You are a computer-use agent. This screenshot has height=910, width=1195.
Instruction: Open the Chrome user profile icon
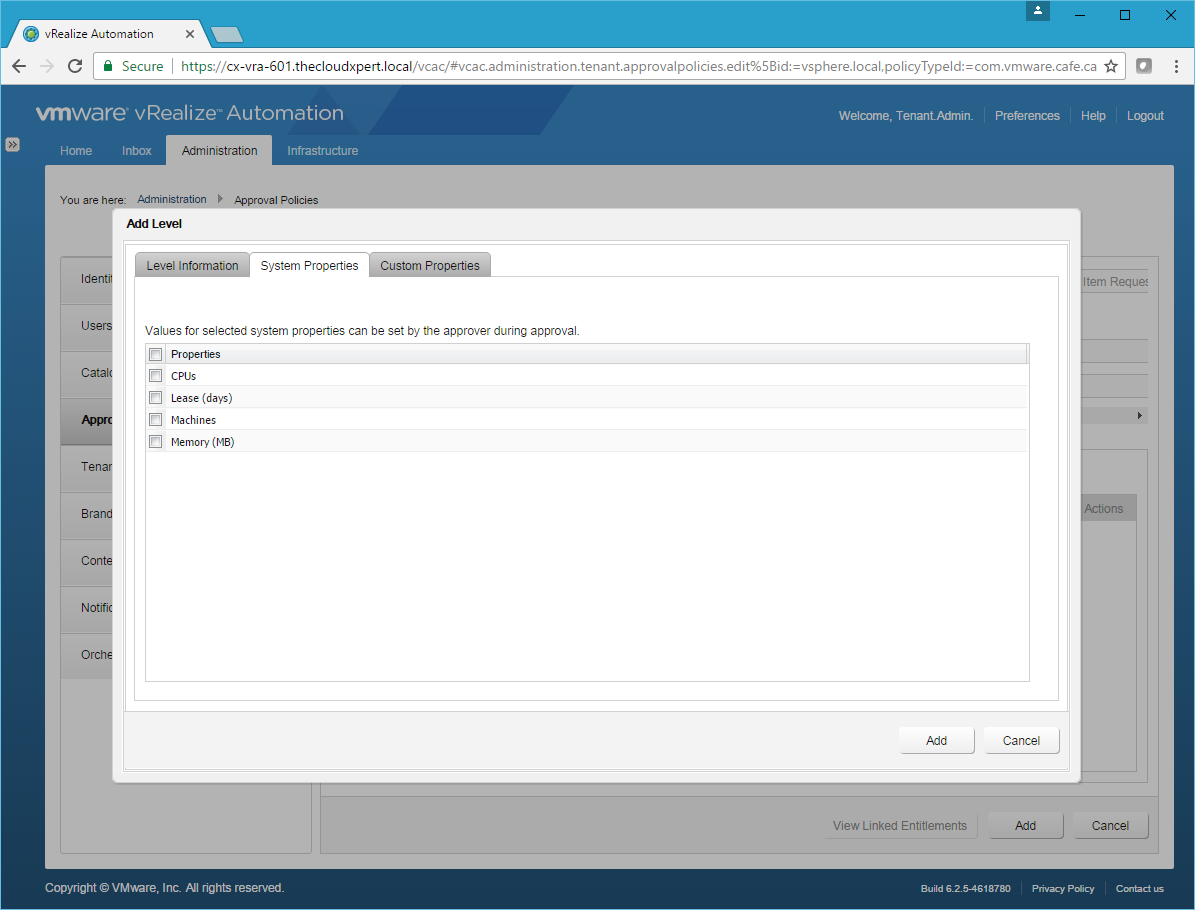1038,11
